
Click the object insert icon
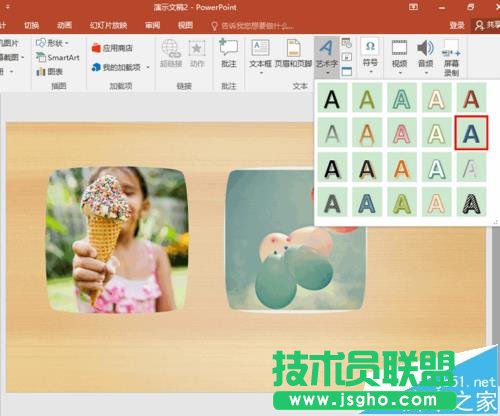tap(347, 71)
